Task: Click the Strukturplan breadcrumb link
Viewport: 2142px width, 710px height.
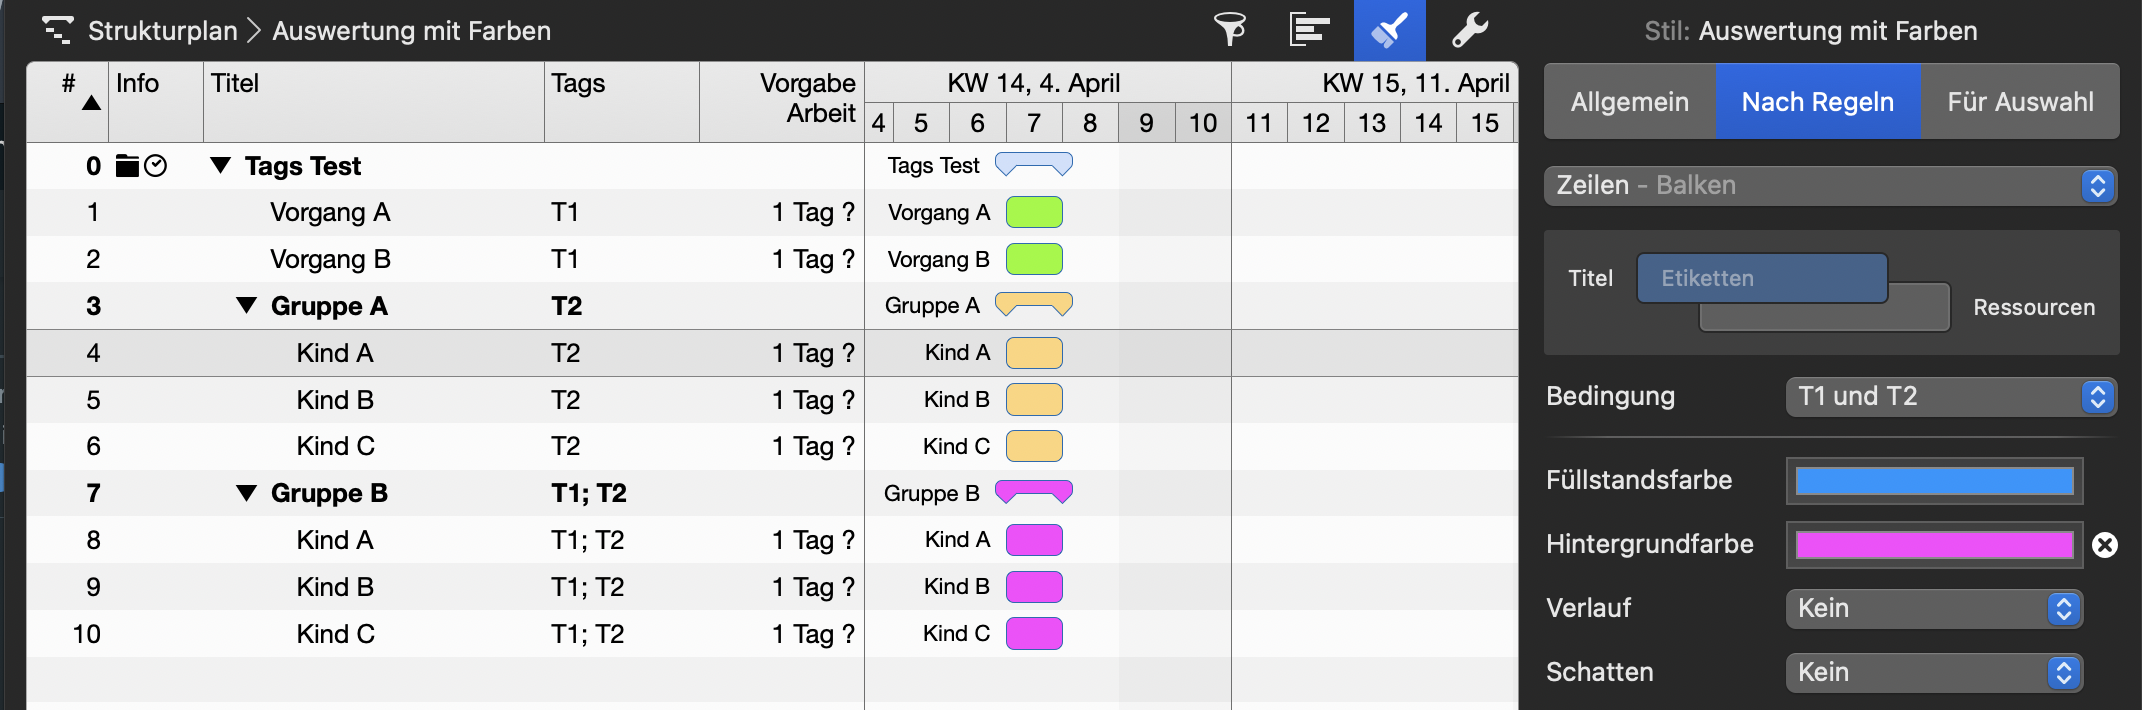Action: click(162, 31)
